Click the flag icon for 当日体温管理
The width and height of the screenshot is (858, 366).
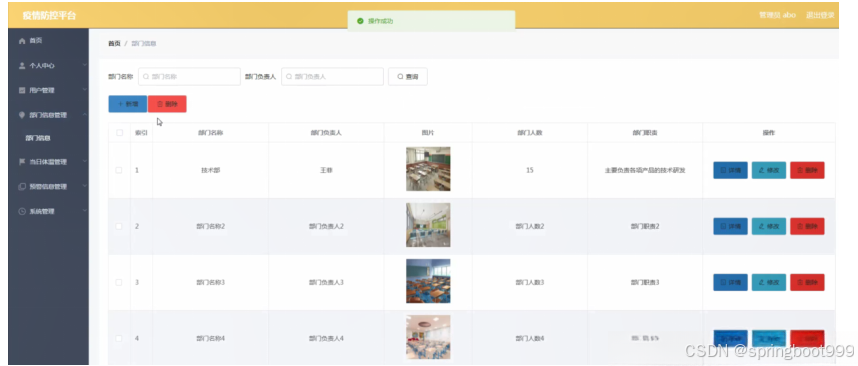22,162
